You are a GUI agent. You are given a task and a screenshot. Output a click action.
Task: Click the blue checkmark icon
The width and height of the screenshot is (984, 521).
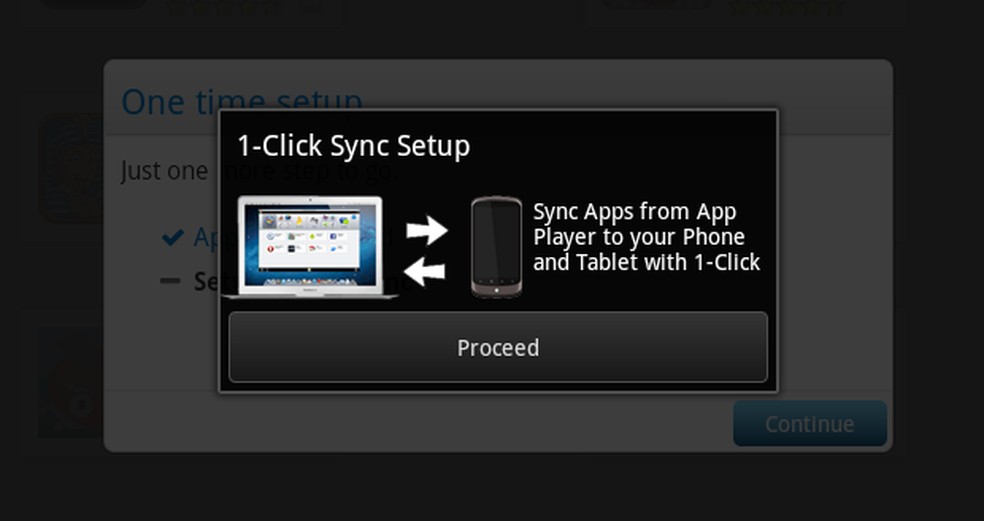click(173, 237)
